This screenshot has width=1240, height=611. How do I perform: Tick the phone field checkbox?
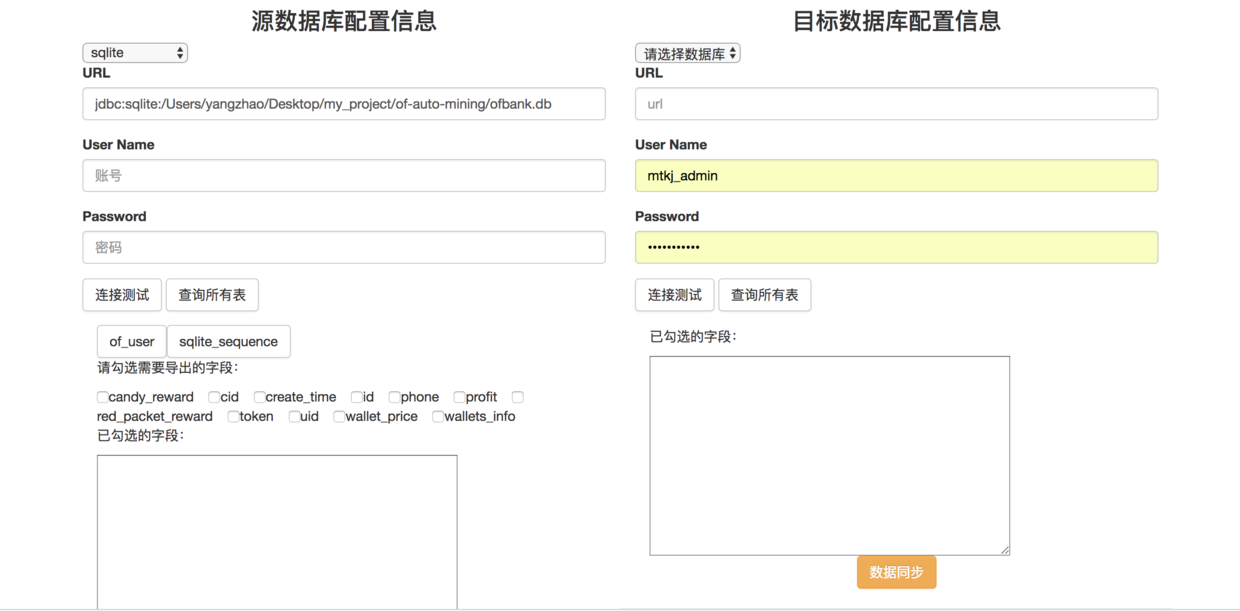394,397
